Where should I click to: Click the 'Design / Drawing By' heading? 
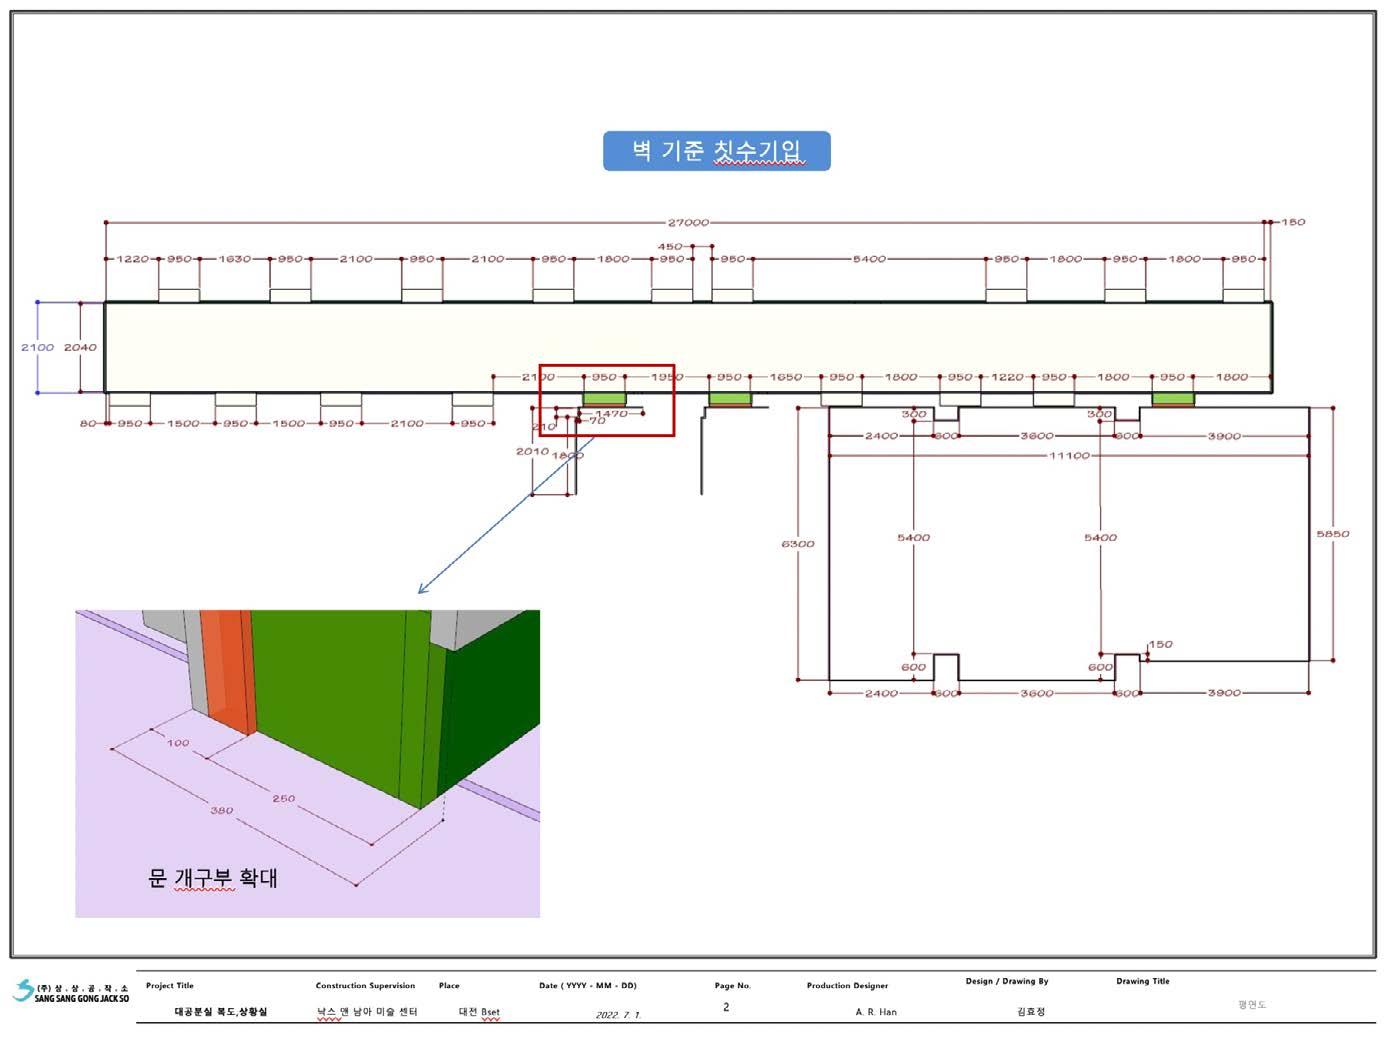point(1007,981)
